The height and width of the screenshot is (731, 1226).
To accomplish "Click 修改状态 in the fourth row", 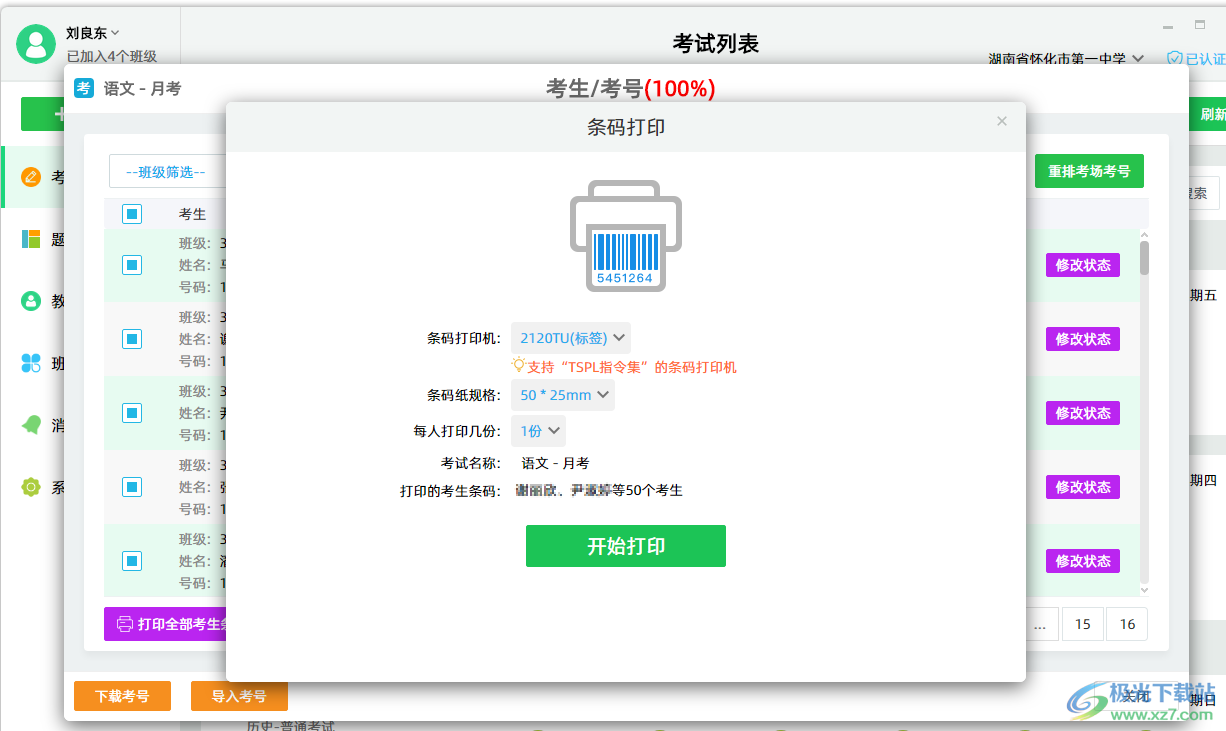I will [x=1083, y=487].
